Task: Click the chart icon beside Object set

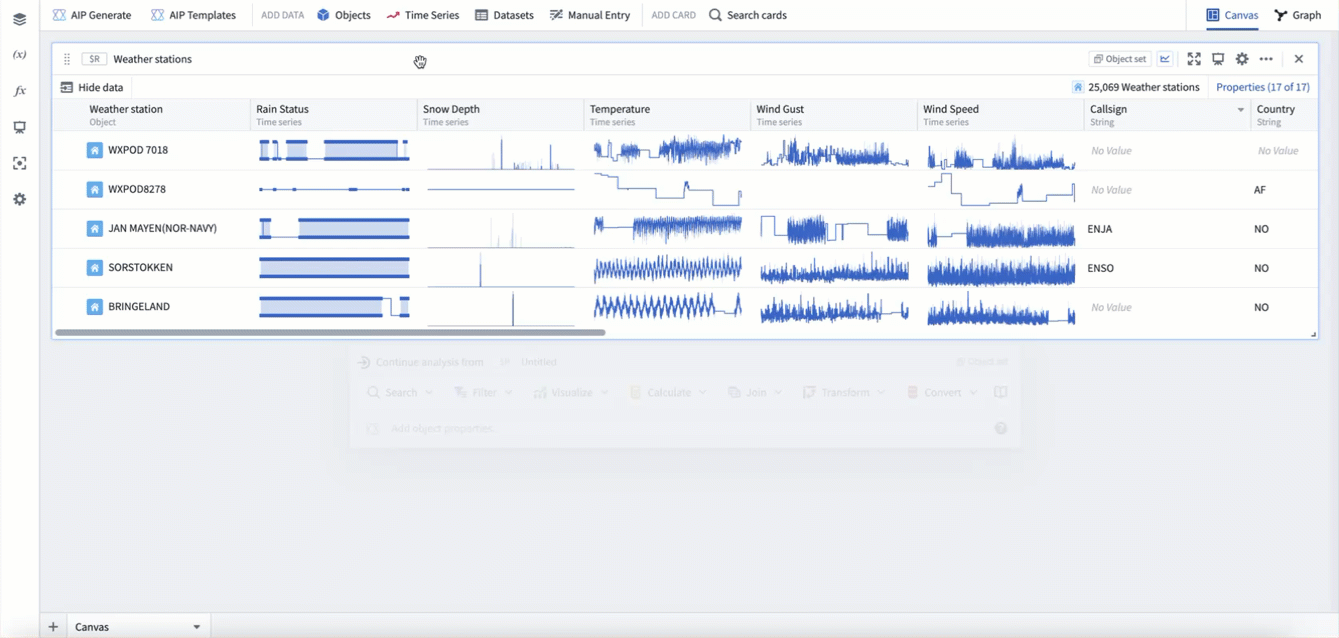Action: click(1165, 59)
